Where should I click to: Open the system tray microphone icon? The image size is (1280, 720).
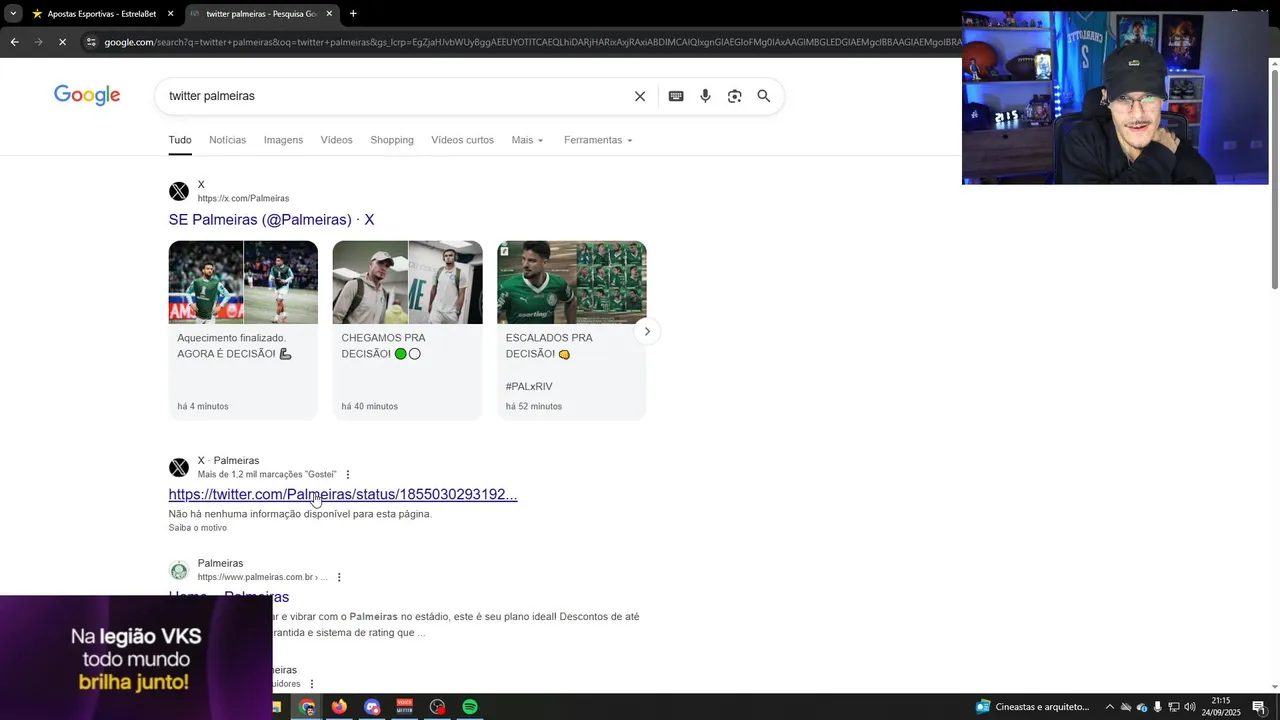(1157, 707)
